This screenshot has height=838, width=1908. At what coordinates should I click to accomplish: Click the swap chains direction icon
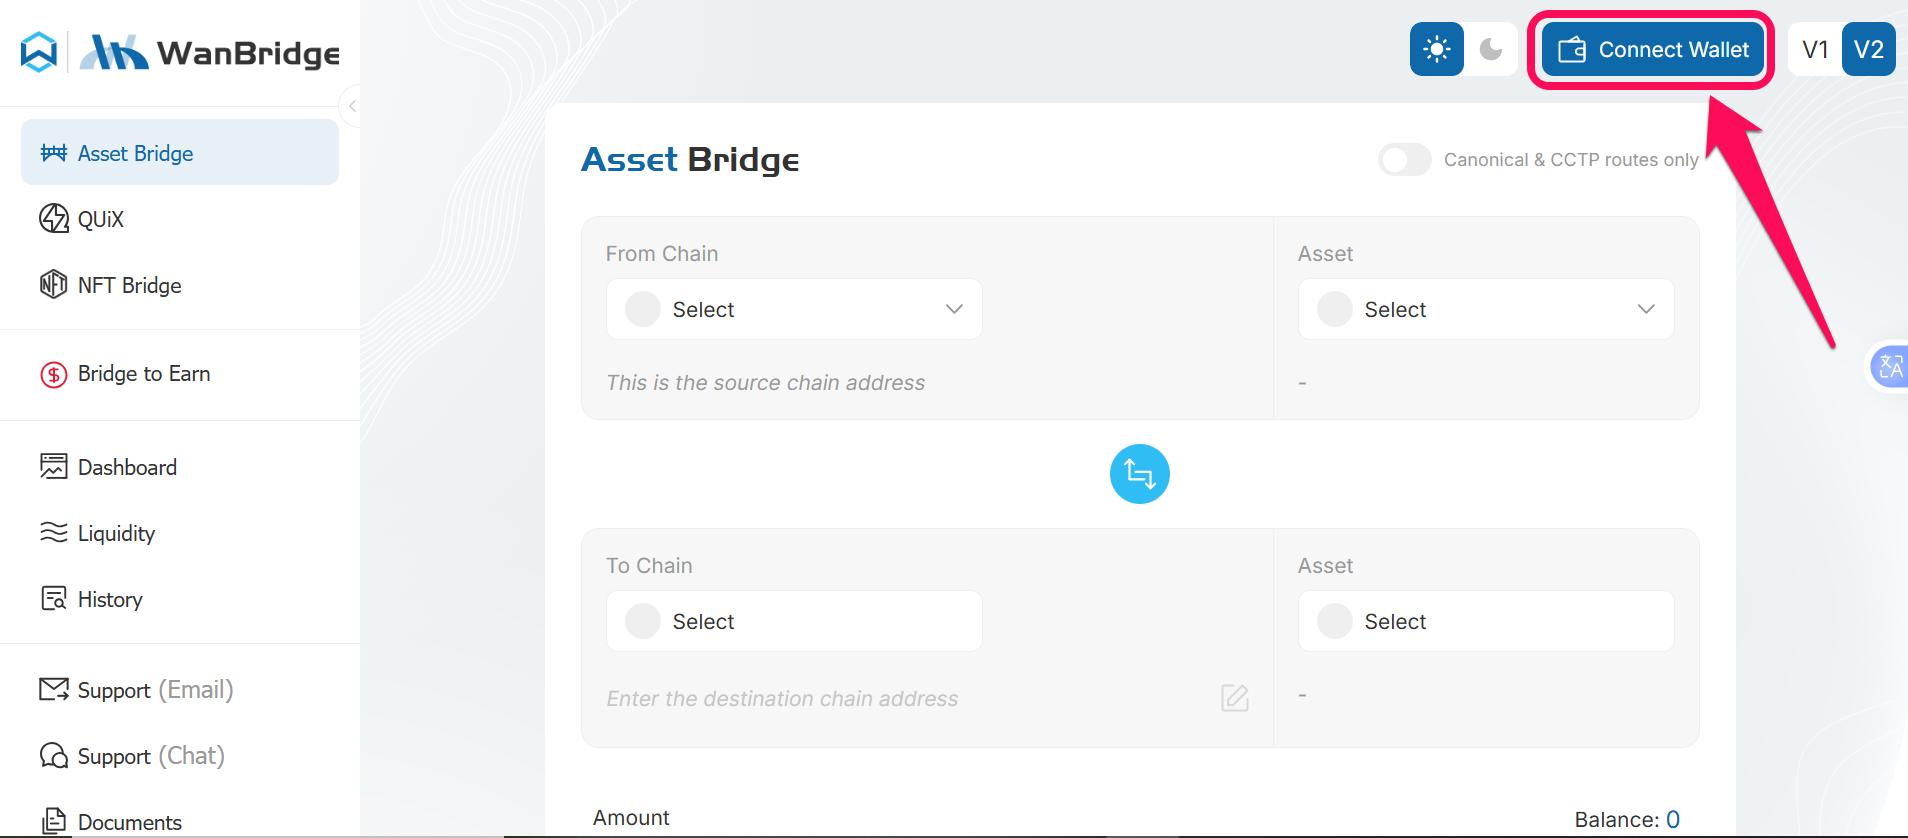[1139, 474]
